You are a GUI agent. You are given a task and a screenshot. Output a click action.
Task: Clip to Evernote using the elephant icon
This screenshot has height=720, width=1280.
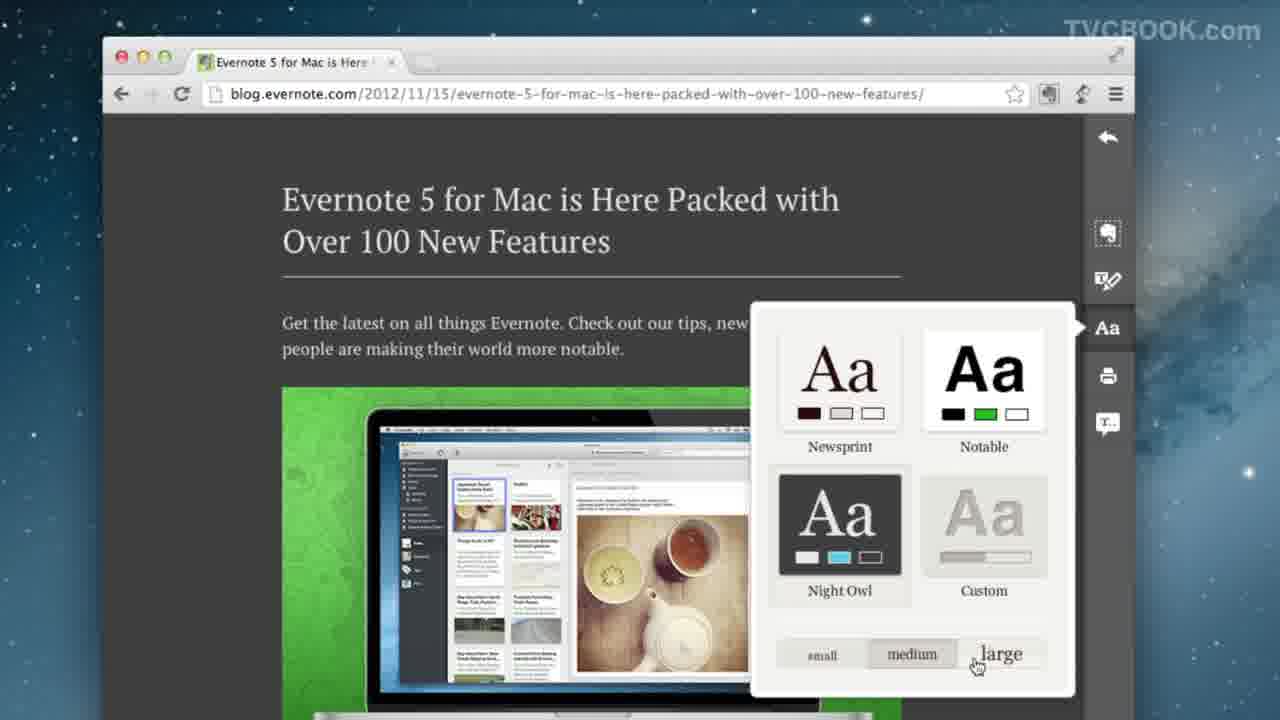click(x=1108, y=233)
